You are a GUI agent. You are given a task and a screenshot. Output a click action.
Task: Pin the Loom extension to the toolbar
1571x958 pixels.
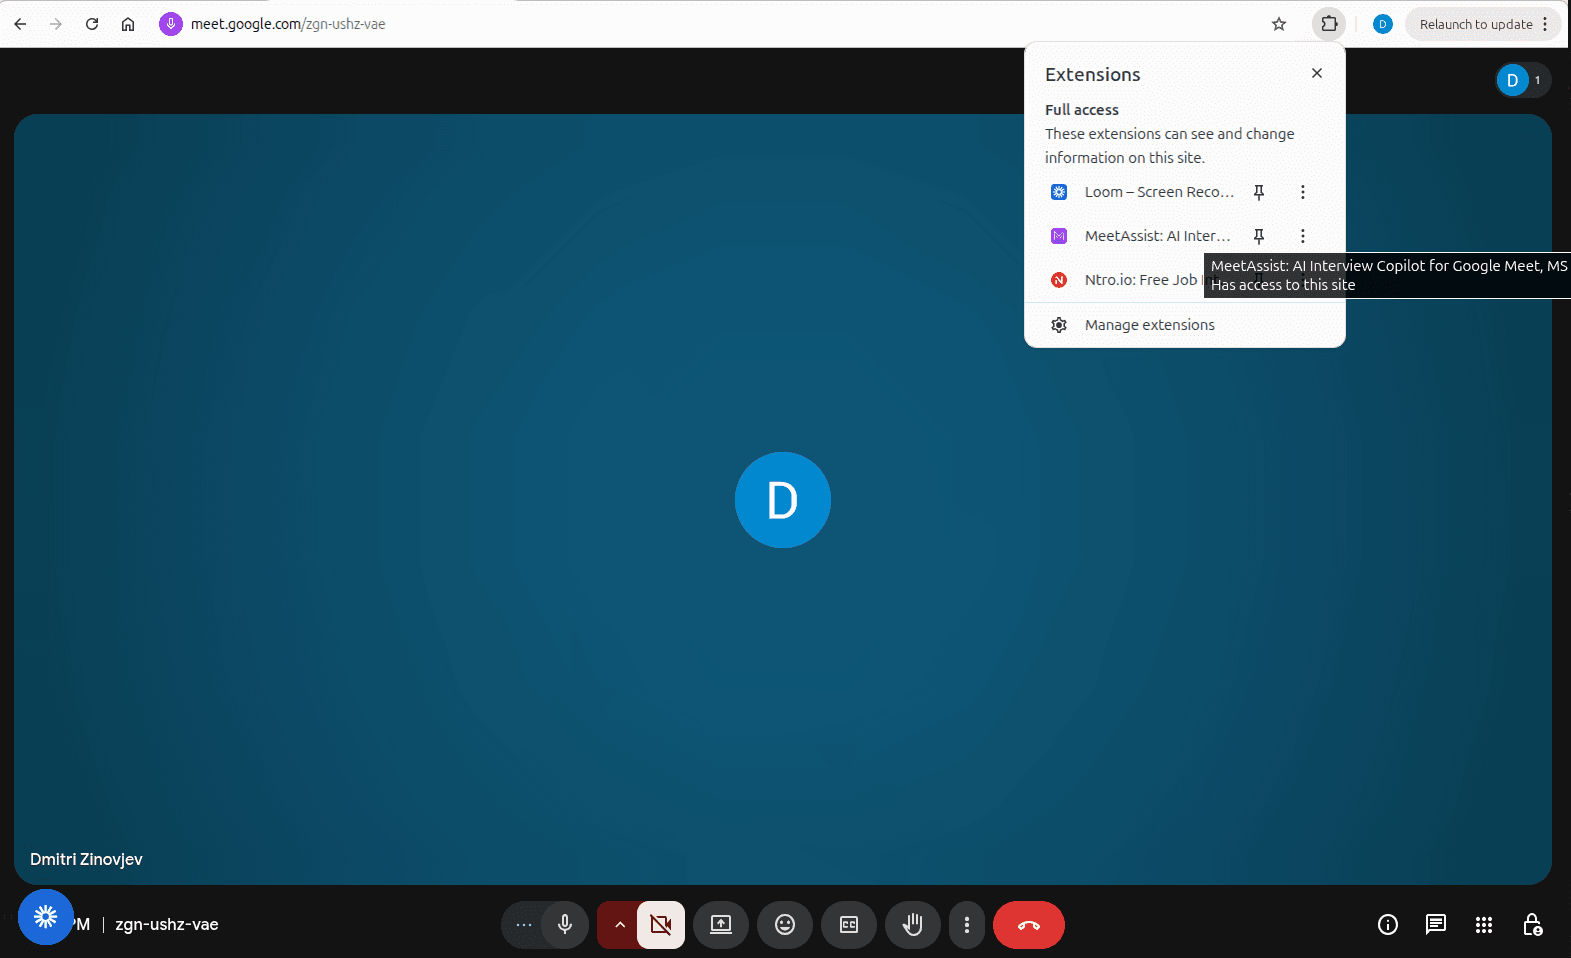click(1259, 192)
